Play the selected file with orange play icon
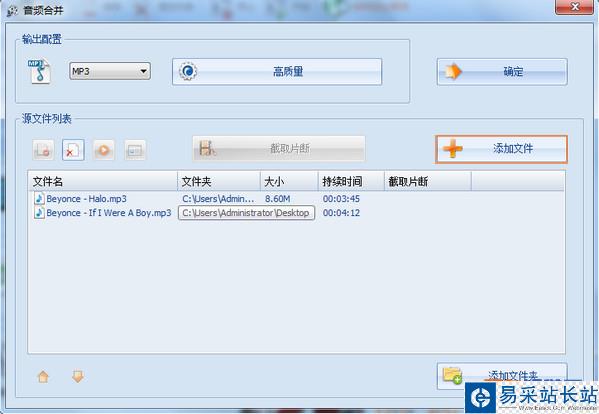 pos(104,150)
